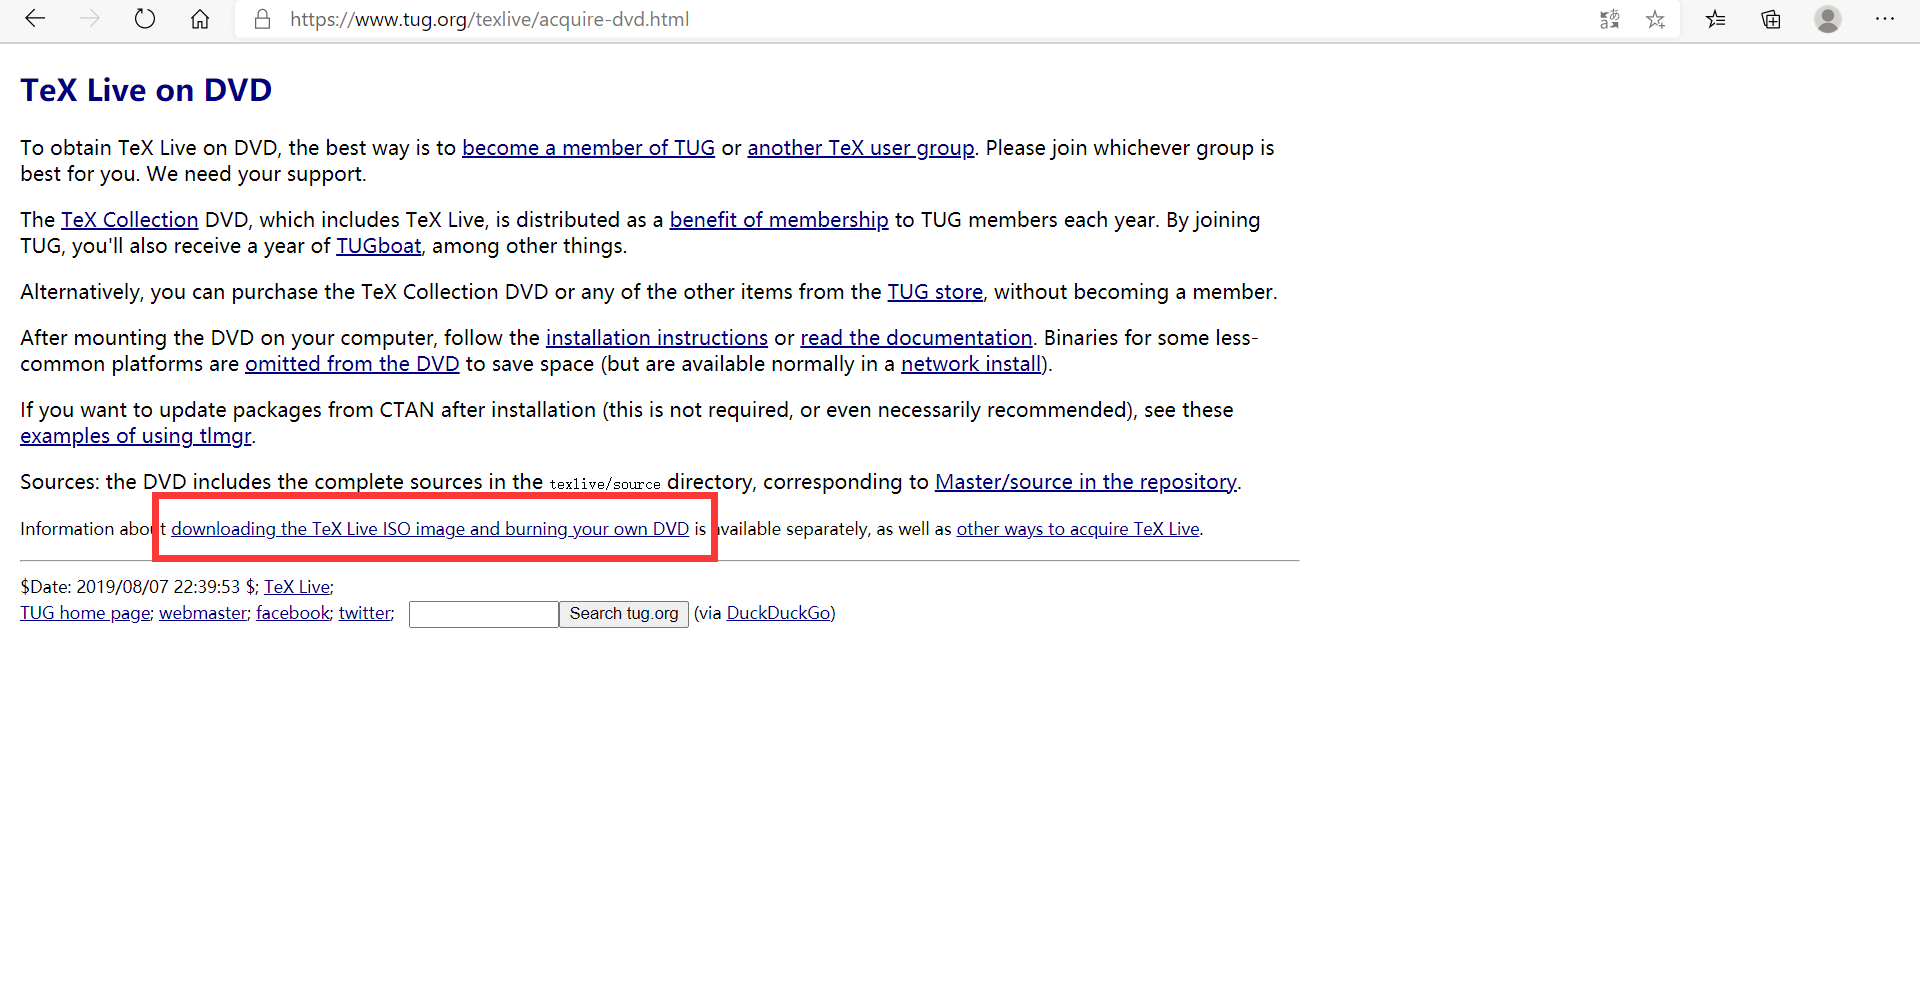The height and width of the screenshot is (985, 1920).
Task: Visit the TUGboat link
Action: point(379,246)
